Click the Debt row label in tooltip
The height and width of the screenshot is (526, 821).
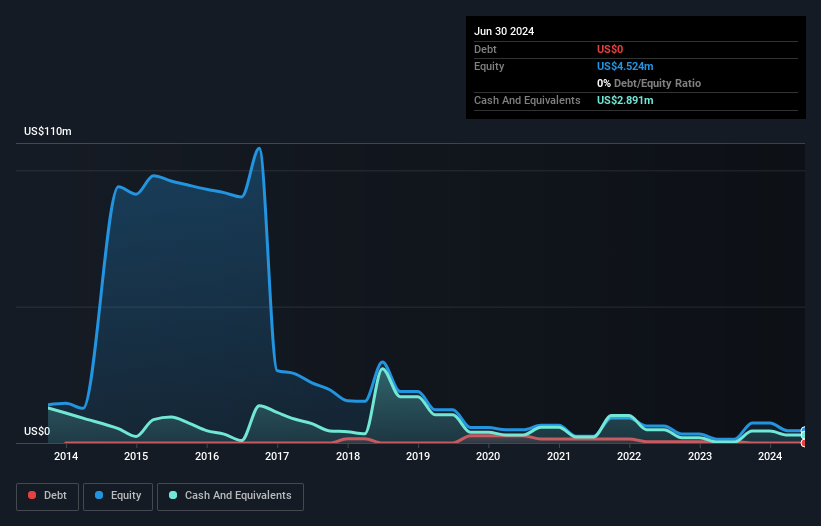[x=485, y=49]
